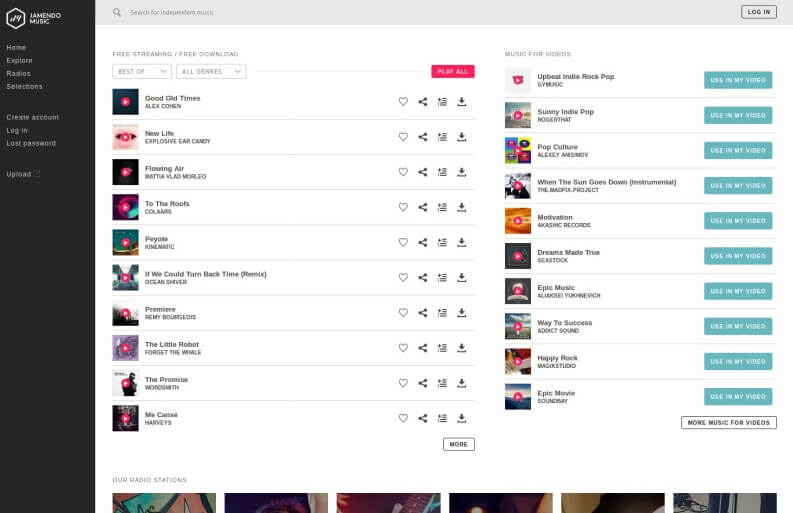Focus the search for independent music field
This screenshot has height=513, width=793.
(x=172, y=12)
